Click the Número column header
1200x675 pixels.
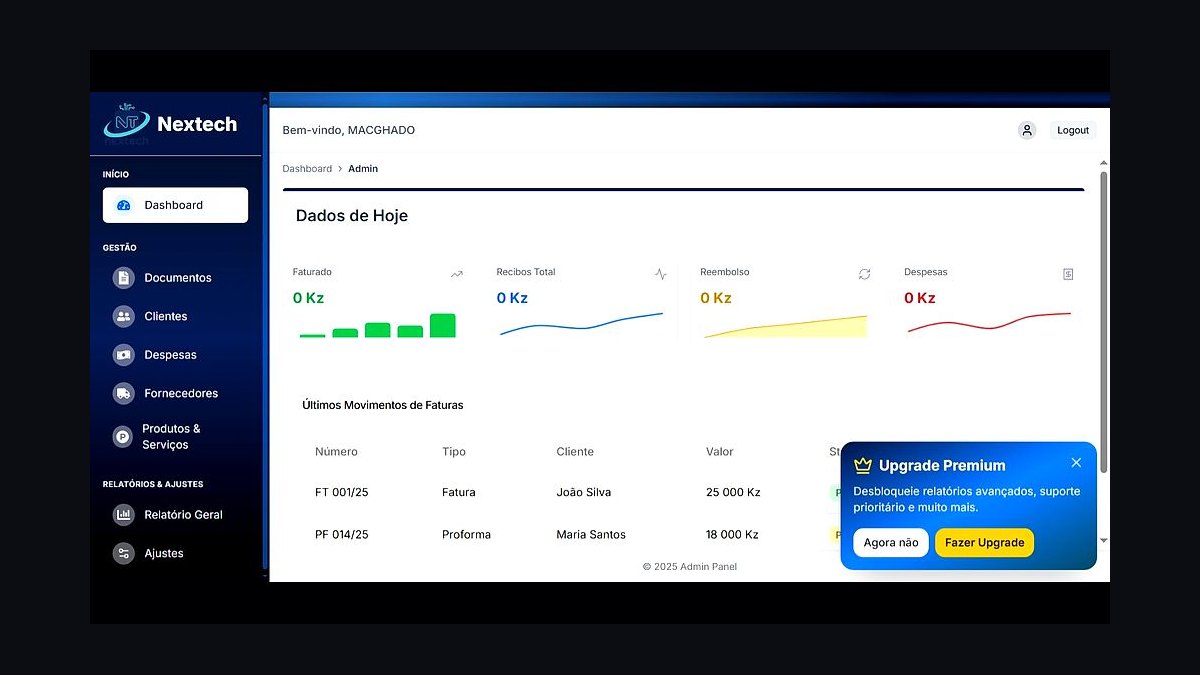[x=336, y=452]
